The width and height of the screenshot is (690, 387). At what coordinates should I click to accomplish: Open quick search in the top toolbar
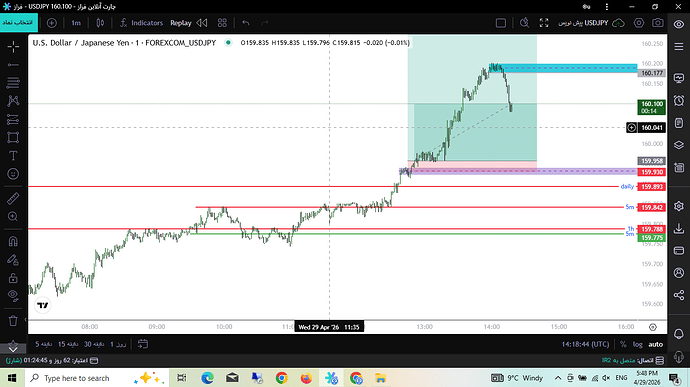pos(524,23)
